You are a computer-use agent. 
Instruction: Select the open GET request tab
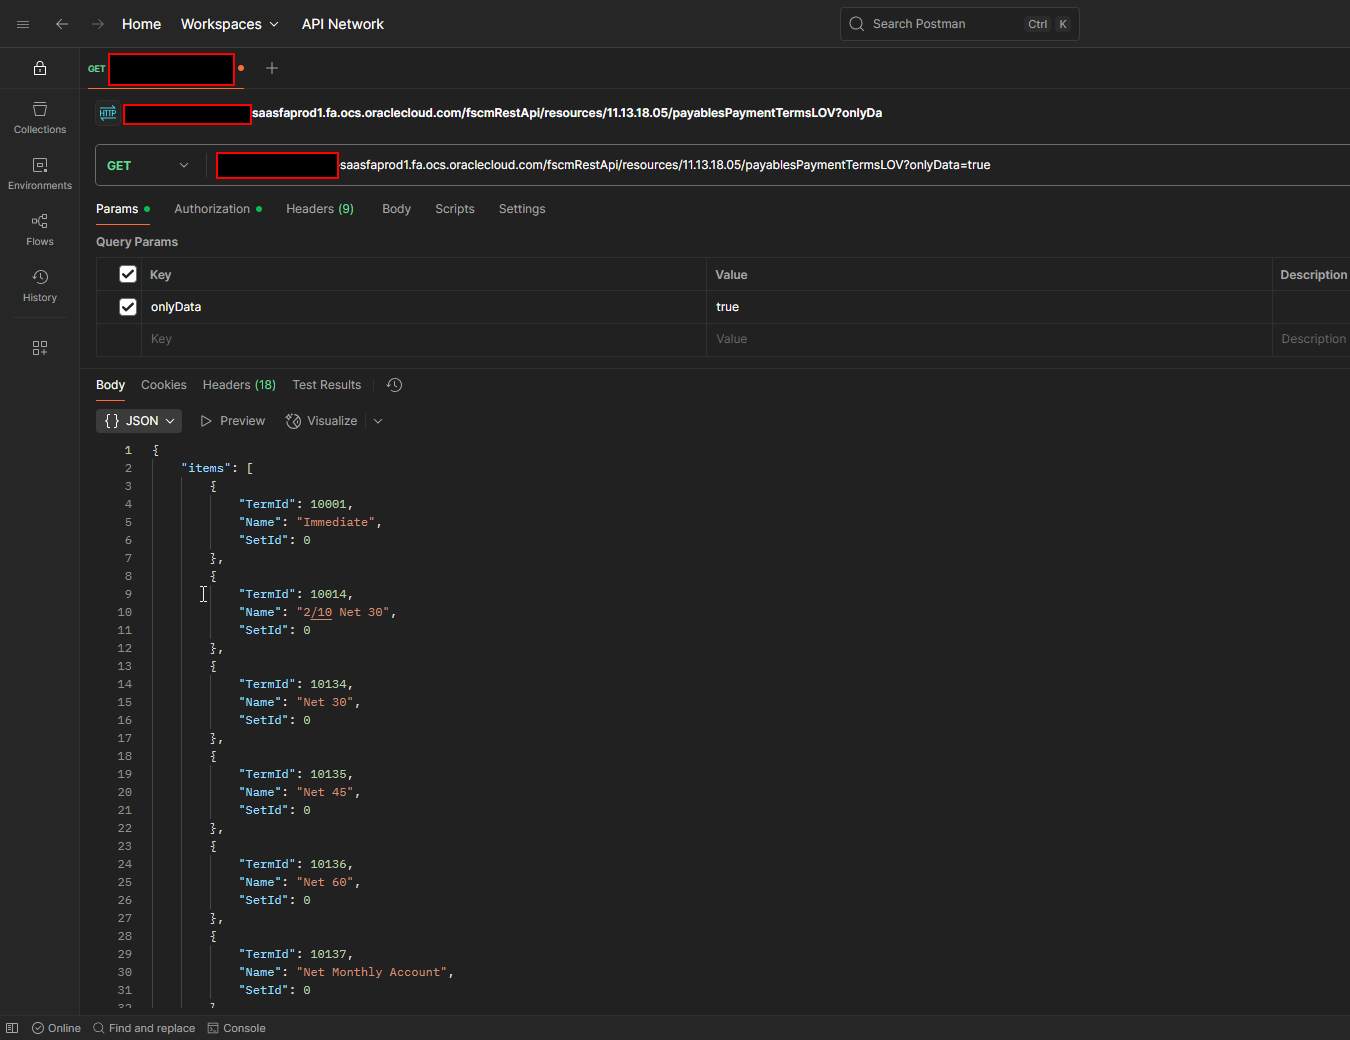[165, 69]
